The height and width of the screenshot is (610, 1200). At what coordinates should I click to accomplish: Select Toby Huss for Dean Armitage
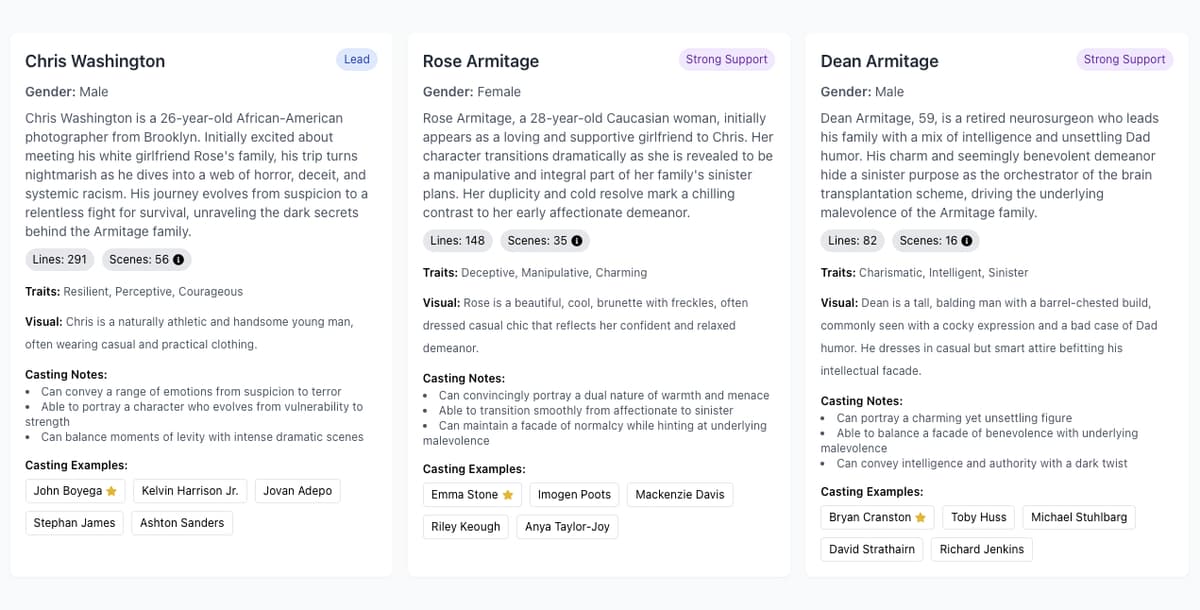tap(978, 517)
